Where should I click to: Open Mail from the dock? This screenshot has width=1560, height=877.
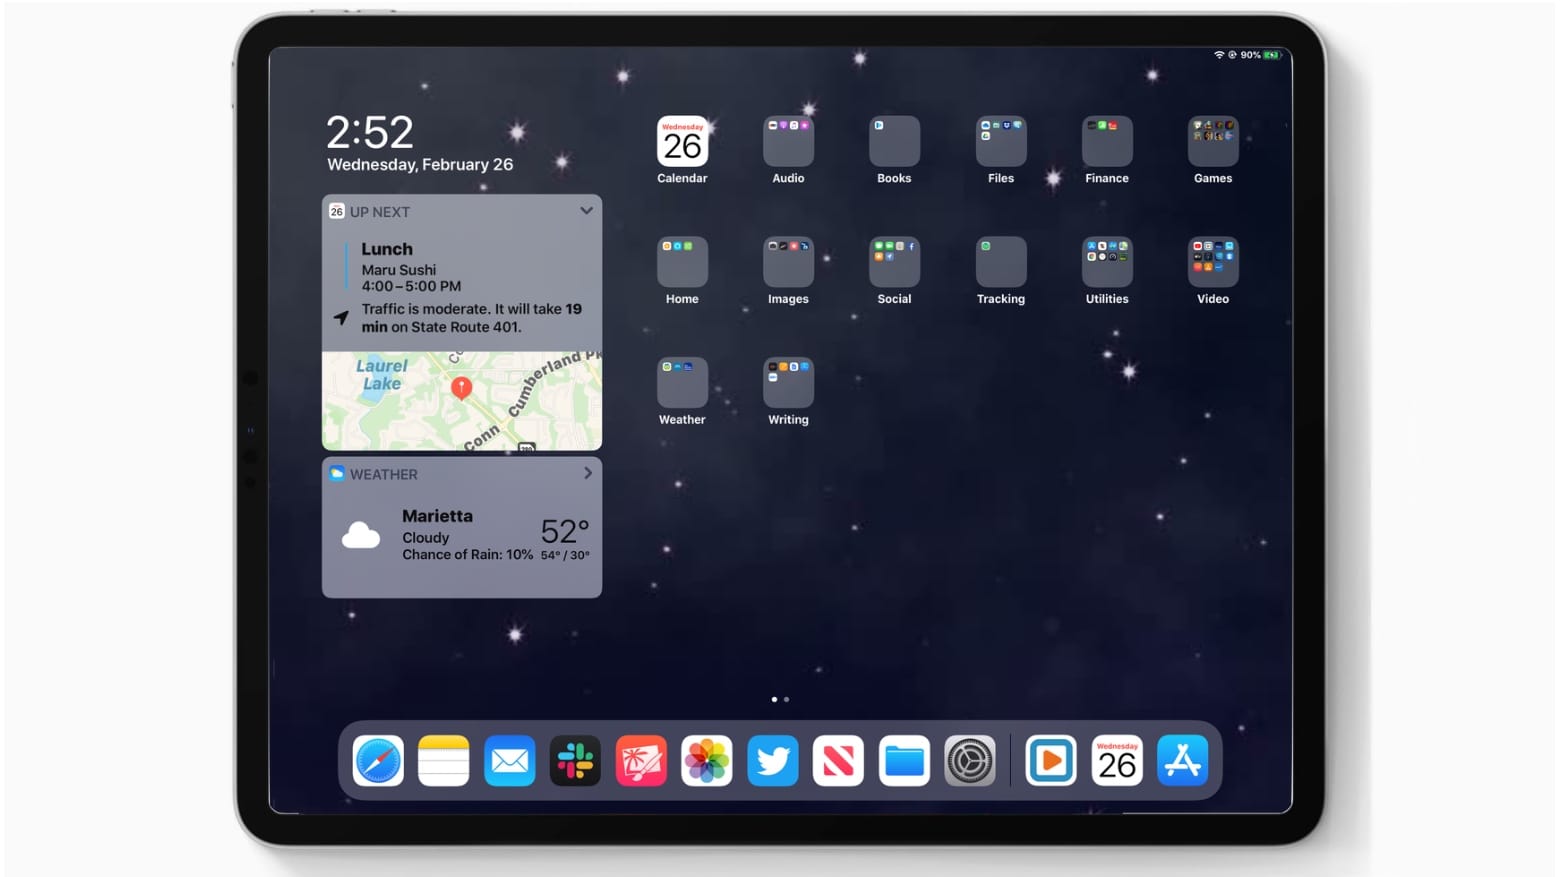point(509,760)
